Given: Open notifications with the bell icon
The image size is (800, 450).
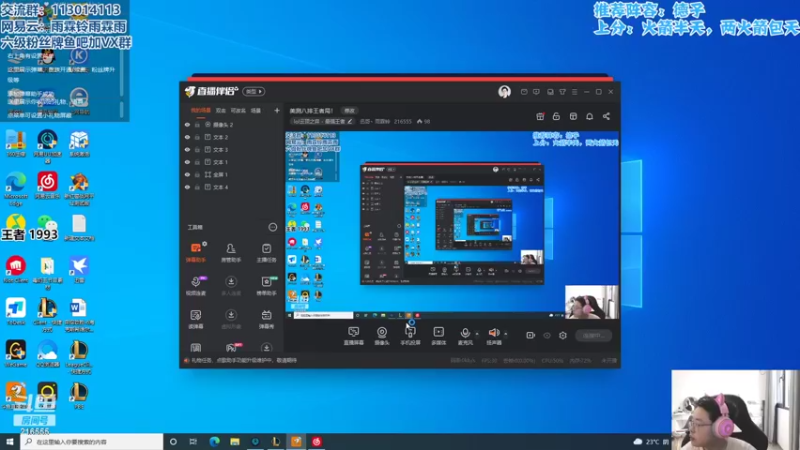Looking at the screenshot, I should (589, 116).
